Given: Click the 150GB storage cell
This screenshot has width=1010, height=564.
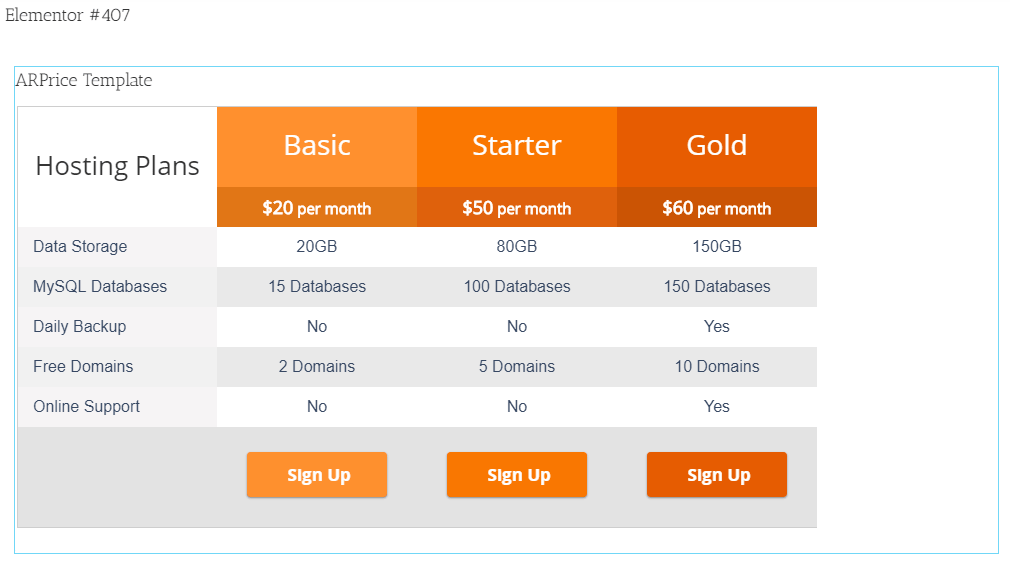Looking at the screenshot, I should [717, 247].
